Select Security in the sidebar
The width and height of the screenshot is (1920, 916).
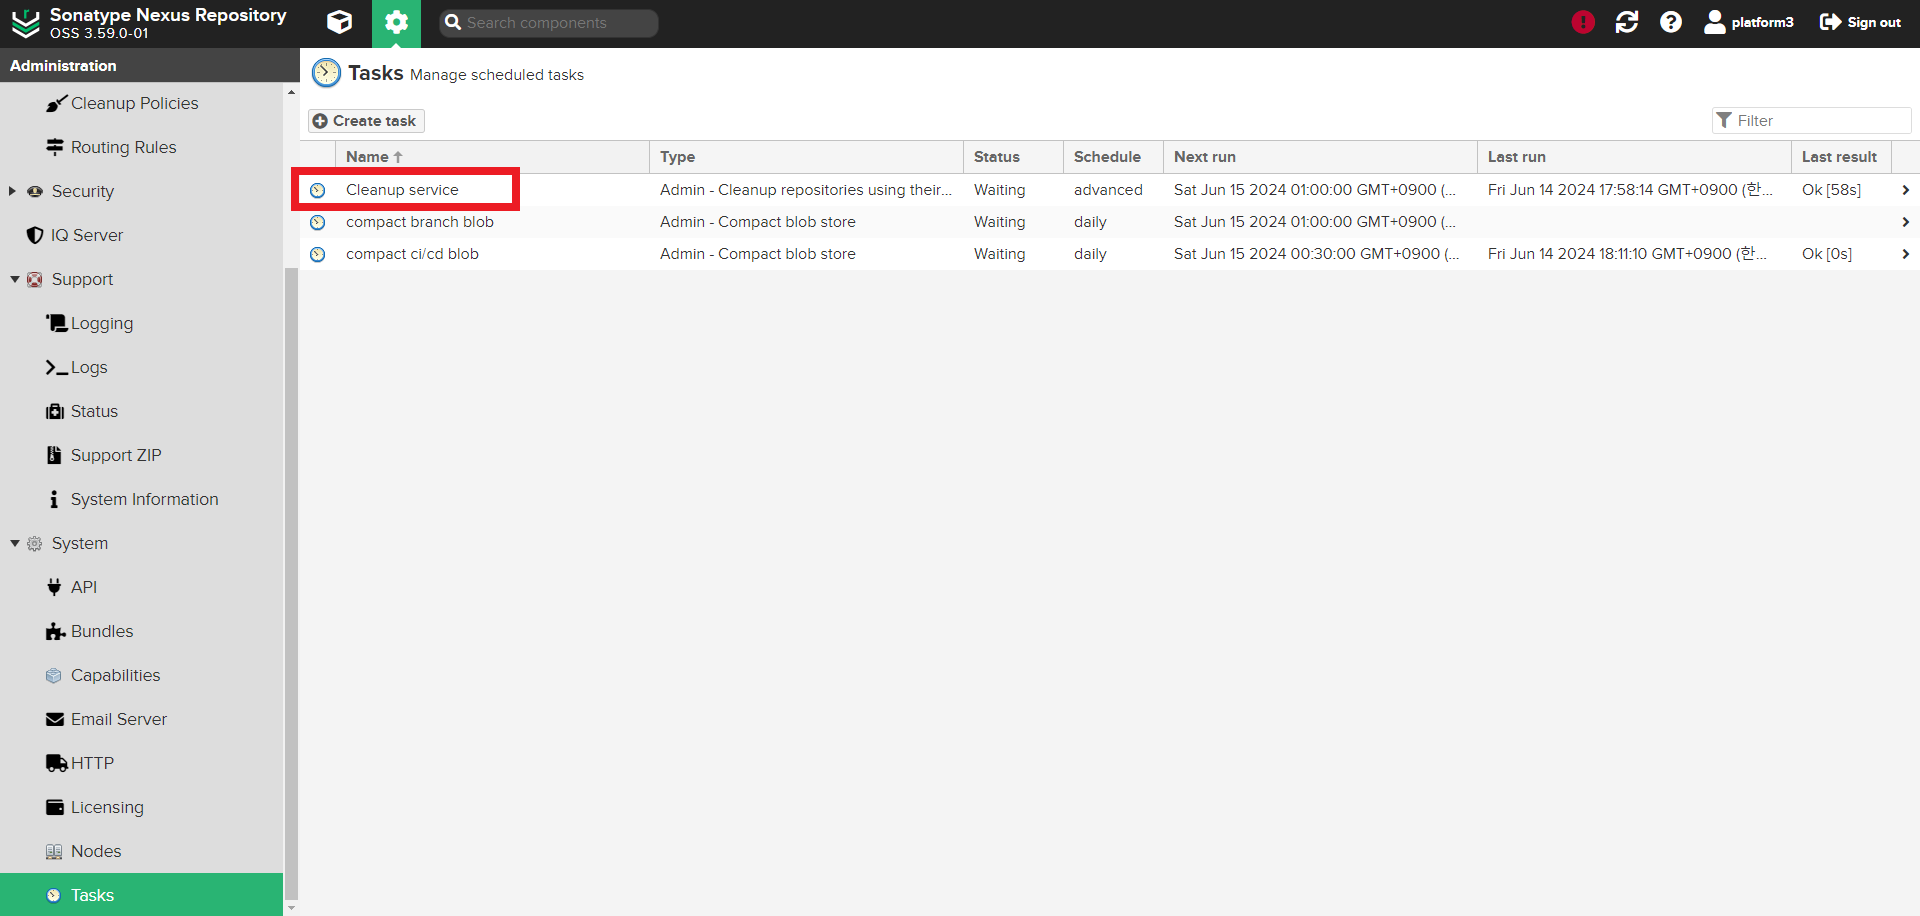click(83, 191)
